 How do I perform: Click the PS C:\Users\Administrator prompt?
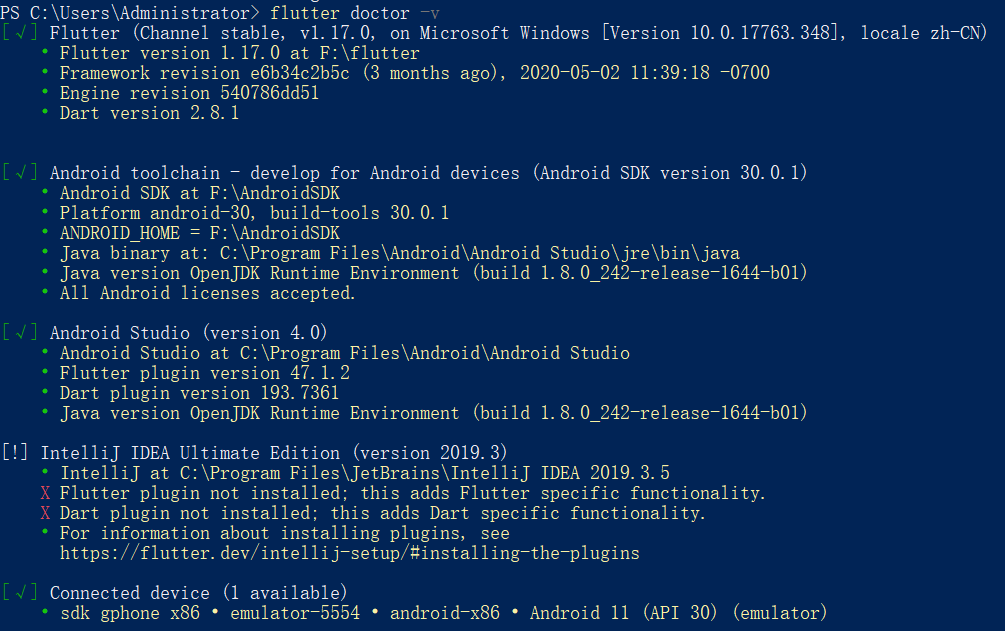pos(130,13)
